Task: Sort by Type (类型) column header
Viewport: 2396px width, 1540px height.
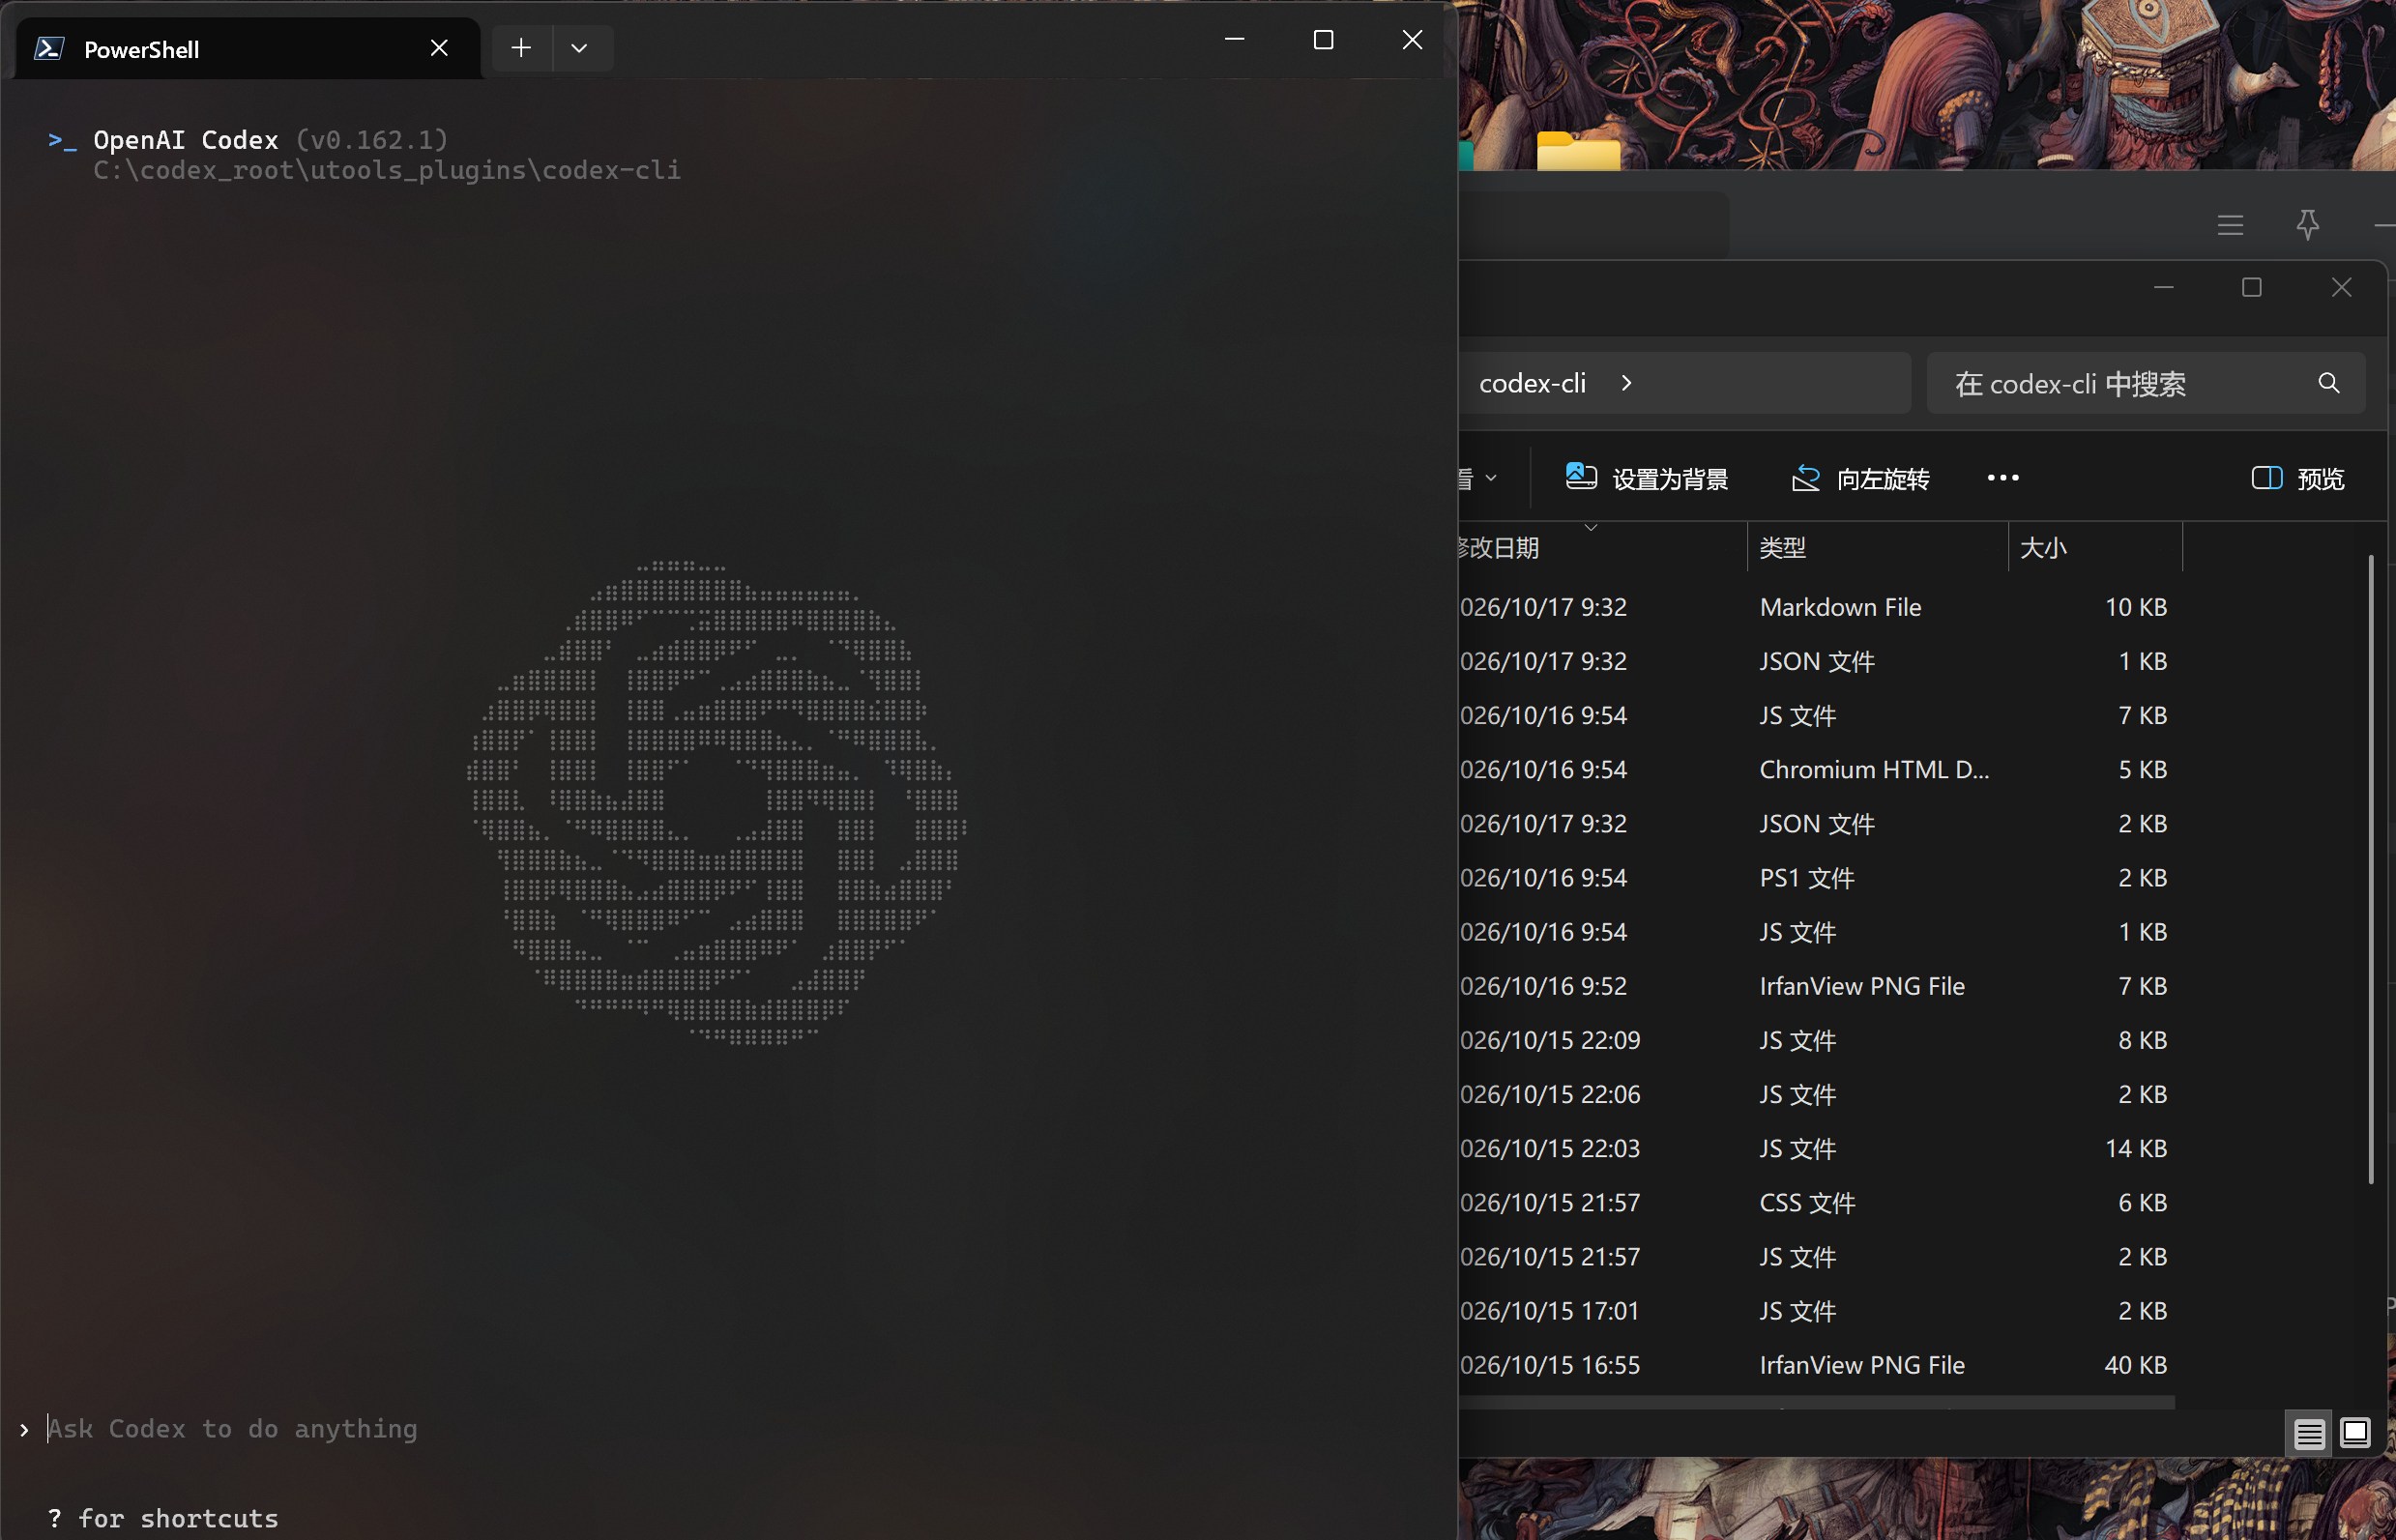Action: 1877,547
